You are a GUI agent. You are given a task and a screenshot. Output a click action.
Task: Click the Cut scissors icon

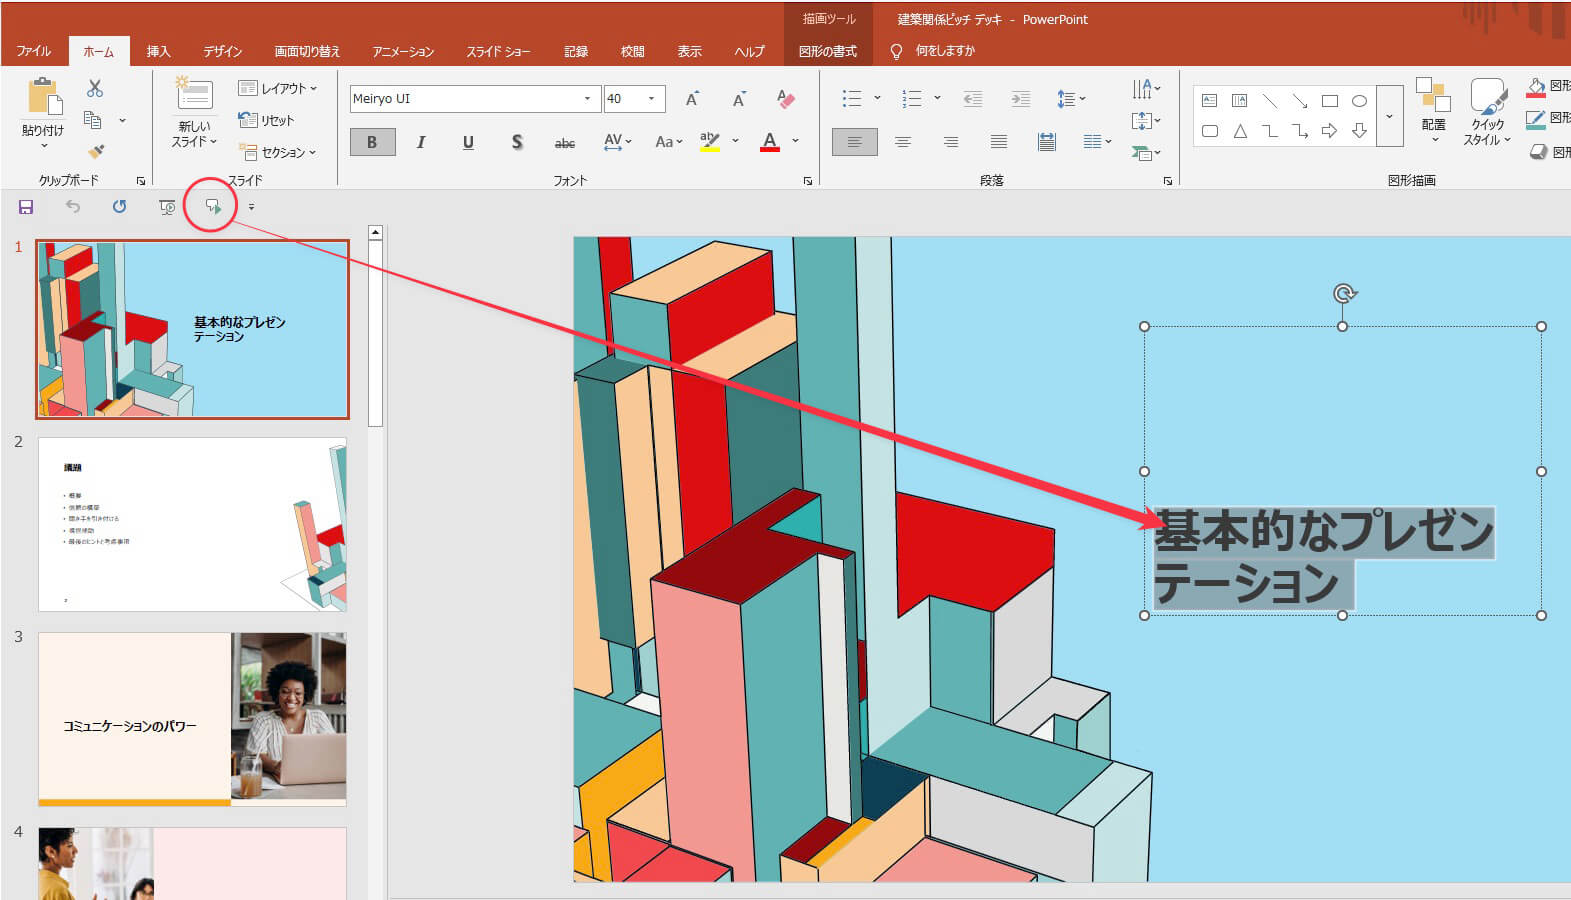pyautogui.click(x=95, y=89)
